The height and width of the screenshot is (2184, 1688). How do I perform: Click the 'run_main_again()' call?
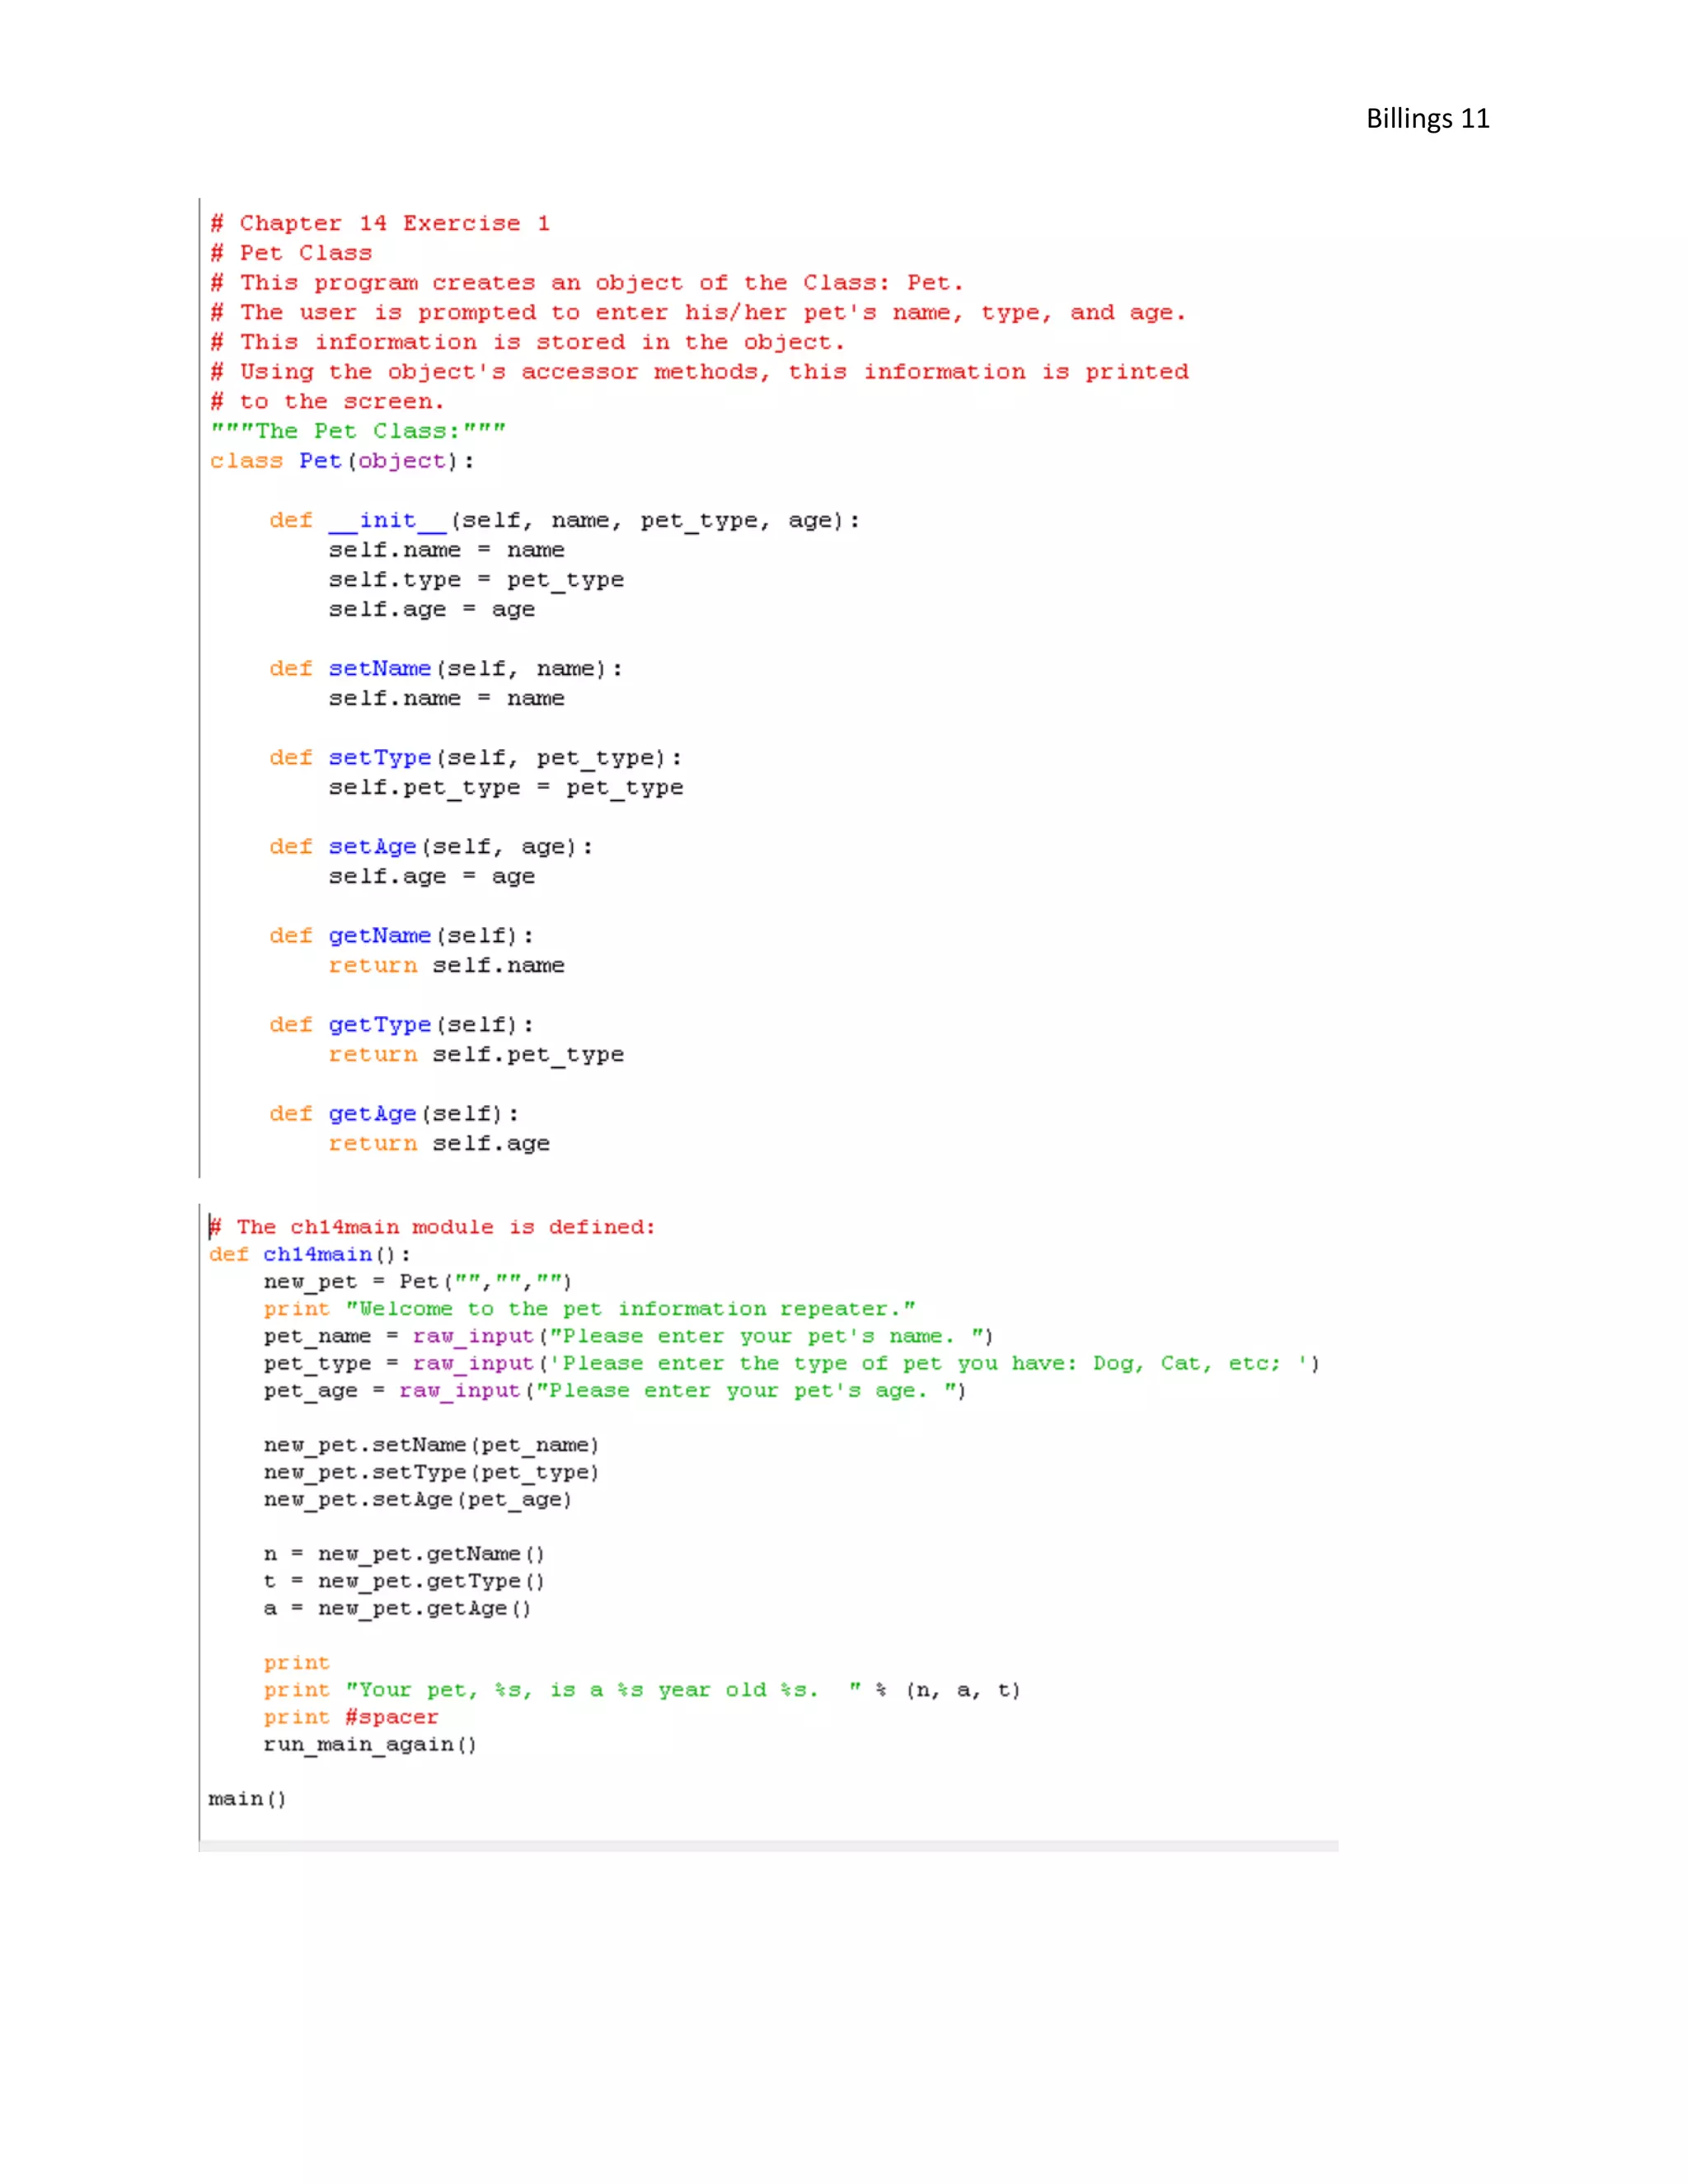pos(370,1744)
